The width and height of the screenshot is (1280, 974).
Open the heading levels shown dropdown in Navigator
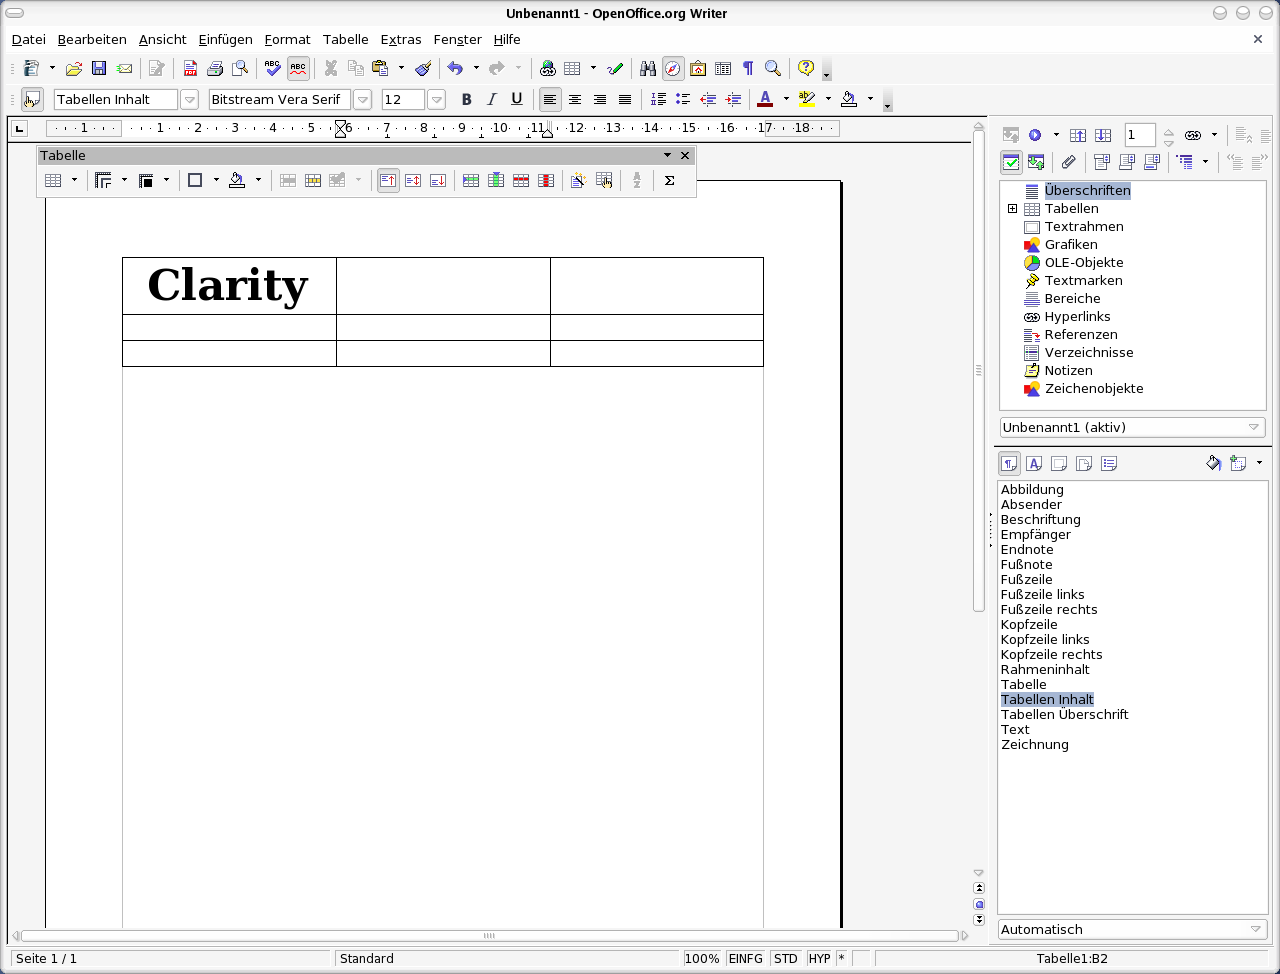(x=1205, y=162)
